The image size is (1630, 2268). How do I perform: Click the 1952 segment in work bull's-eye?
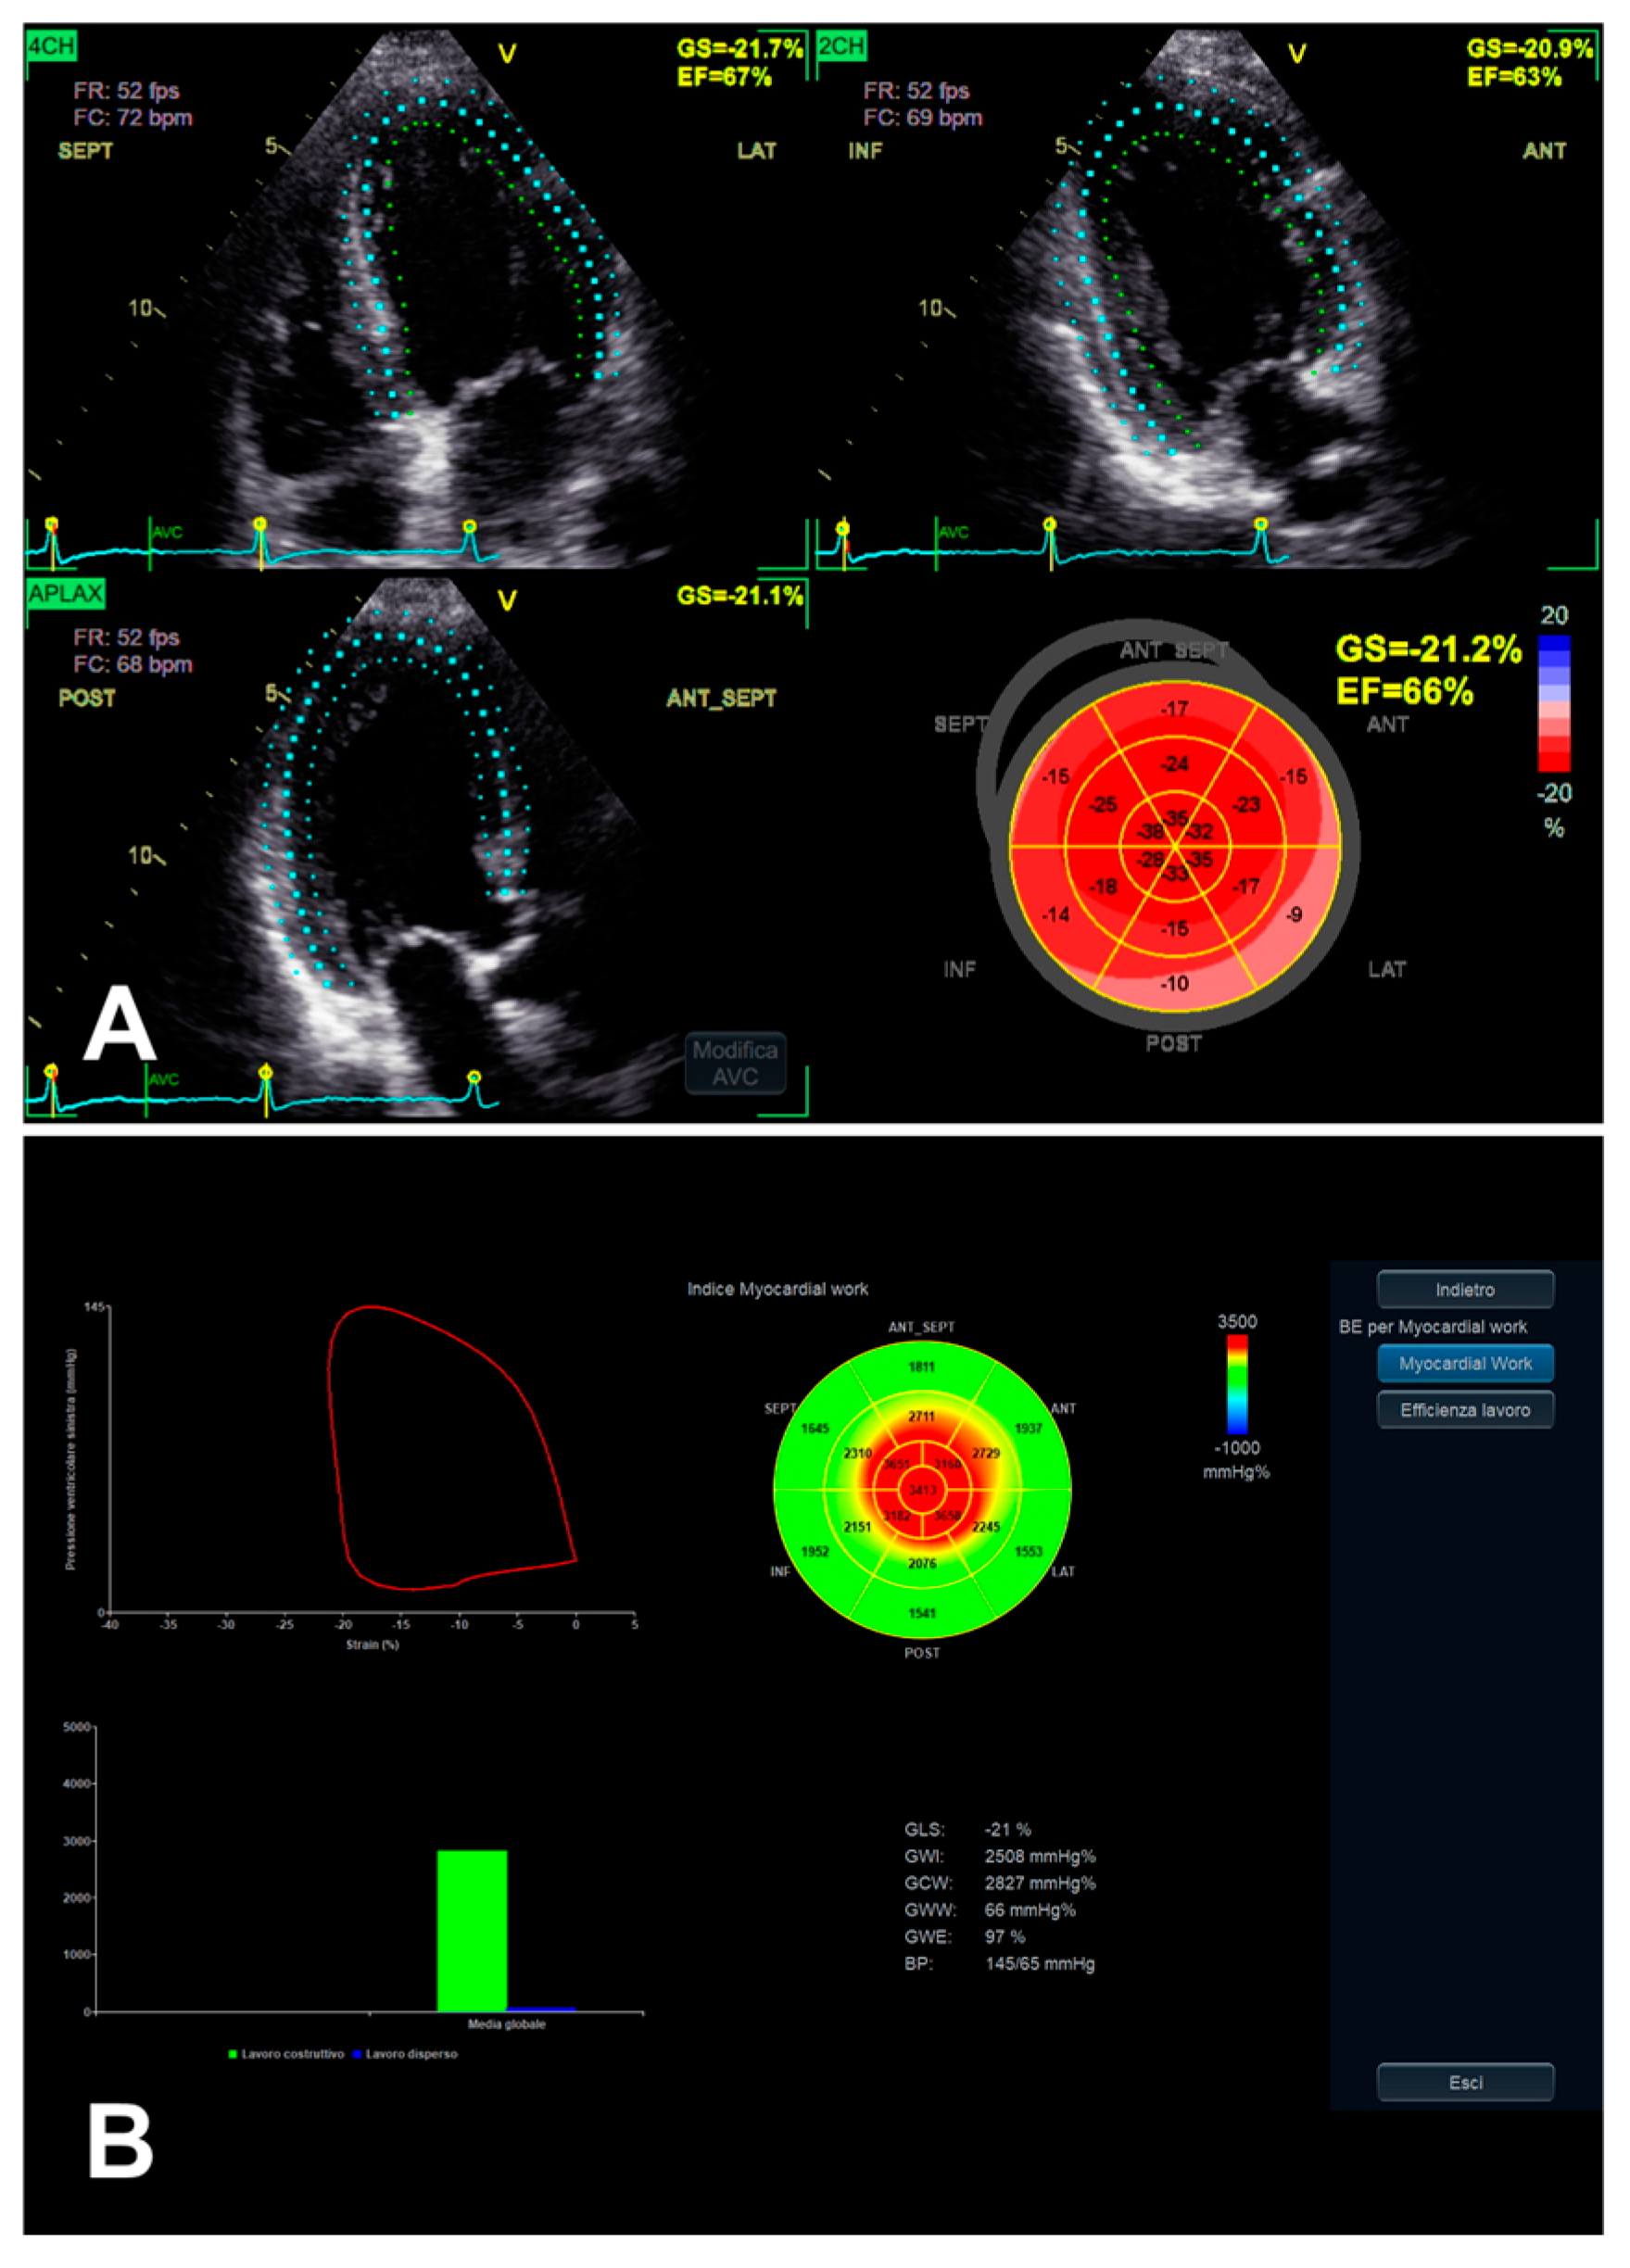(815, 1552)
